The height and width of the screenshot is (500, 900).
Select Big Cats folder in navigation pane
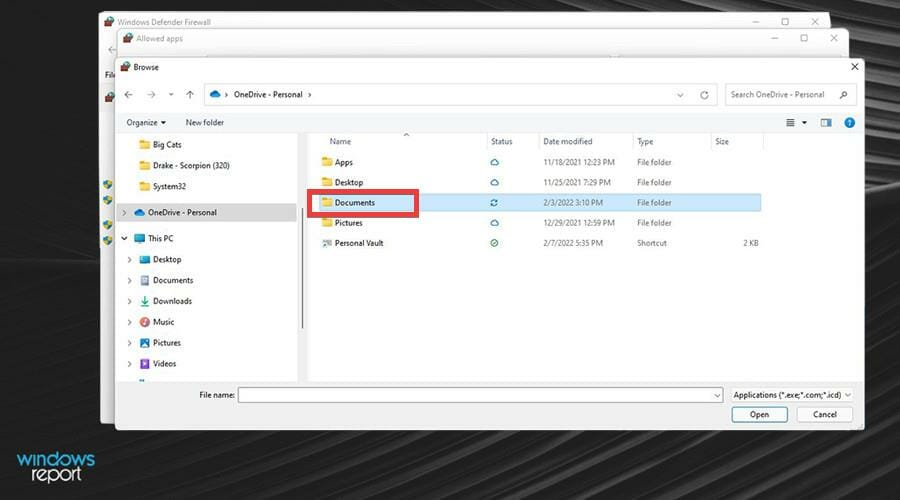[161, 145]
